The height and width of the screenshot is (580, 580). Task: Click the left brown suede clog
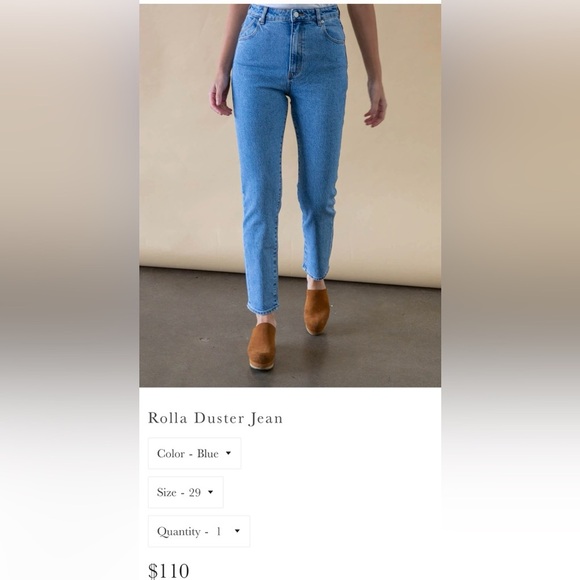click(261, 345)
